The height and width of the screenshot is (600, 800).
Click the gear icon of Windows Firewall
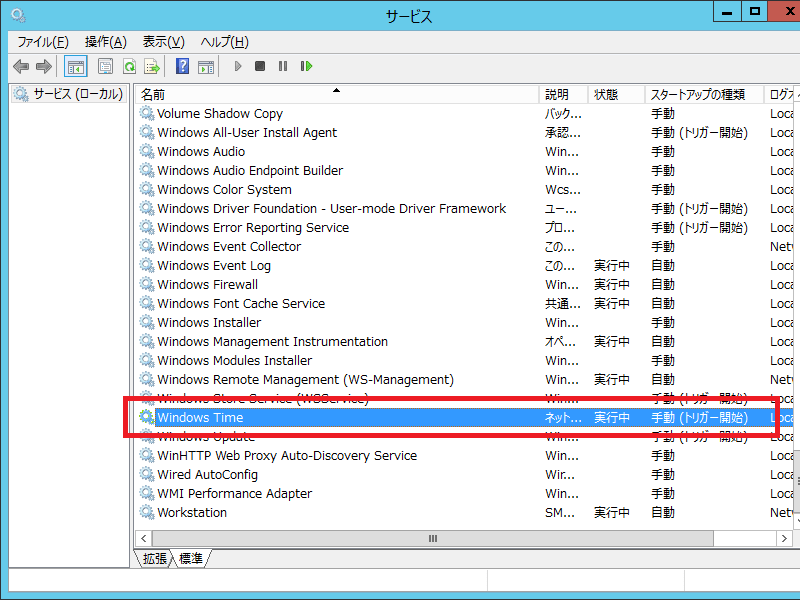click(x=147, y=284)
